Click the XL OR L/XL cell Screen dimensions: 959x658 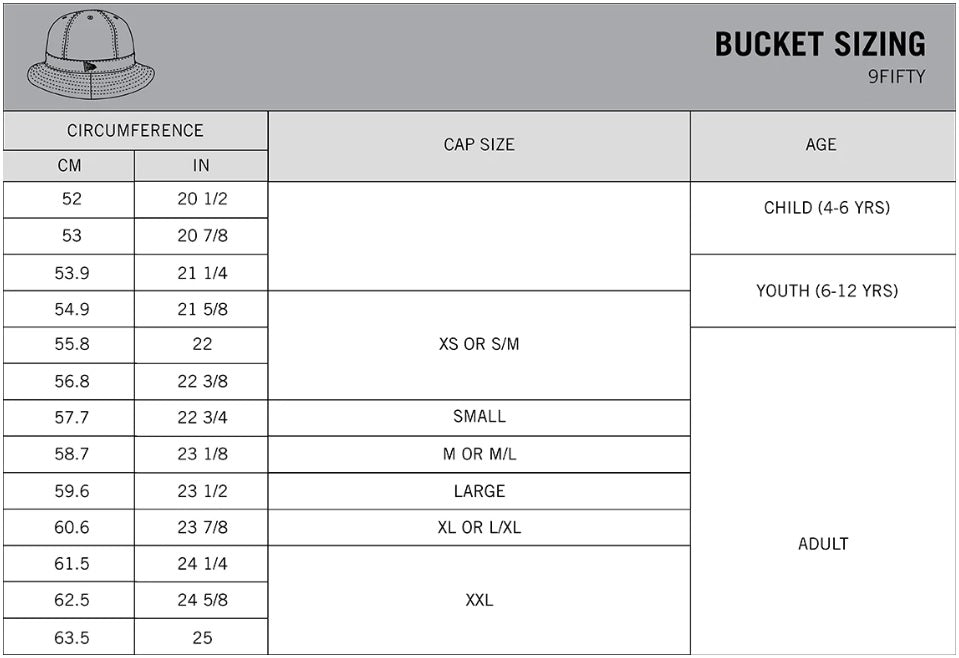tap(480, 527)
